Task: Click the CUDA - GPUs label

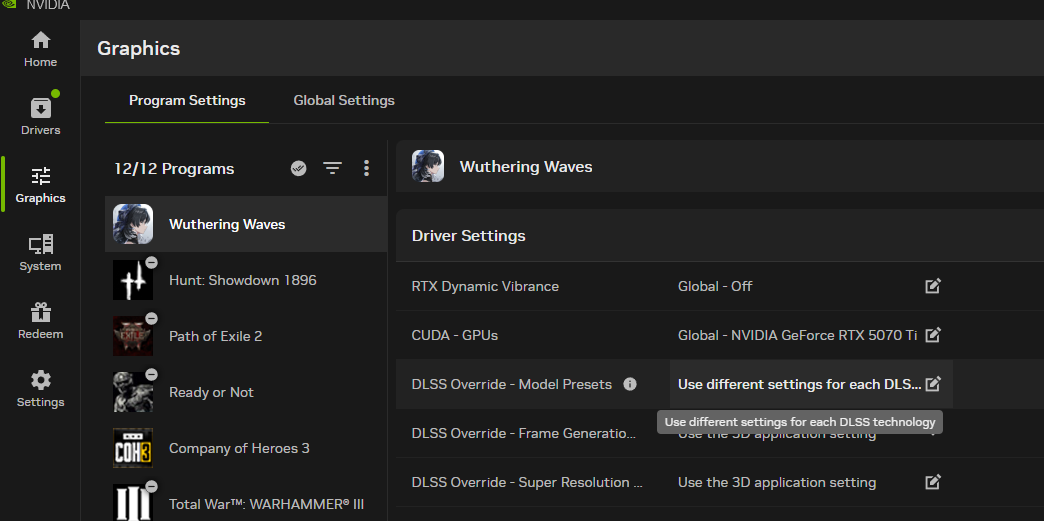Action: [x=455, y=335]
